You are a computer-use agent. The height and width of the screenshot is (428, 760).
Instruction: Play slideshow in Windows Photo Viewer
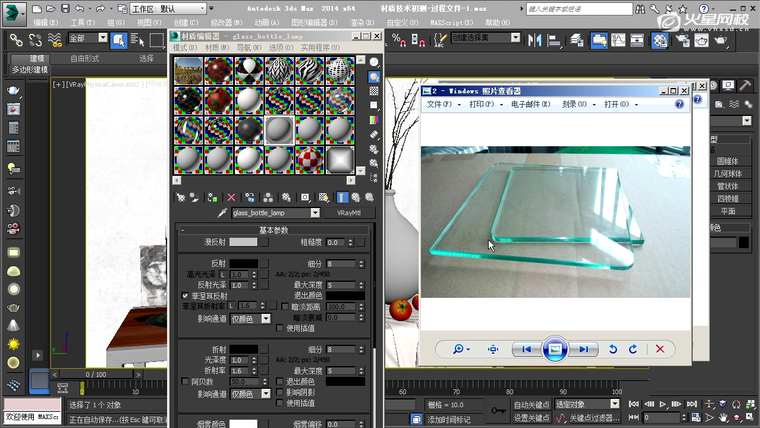click(x=555, y=349)
